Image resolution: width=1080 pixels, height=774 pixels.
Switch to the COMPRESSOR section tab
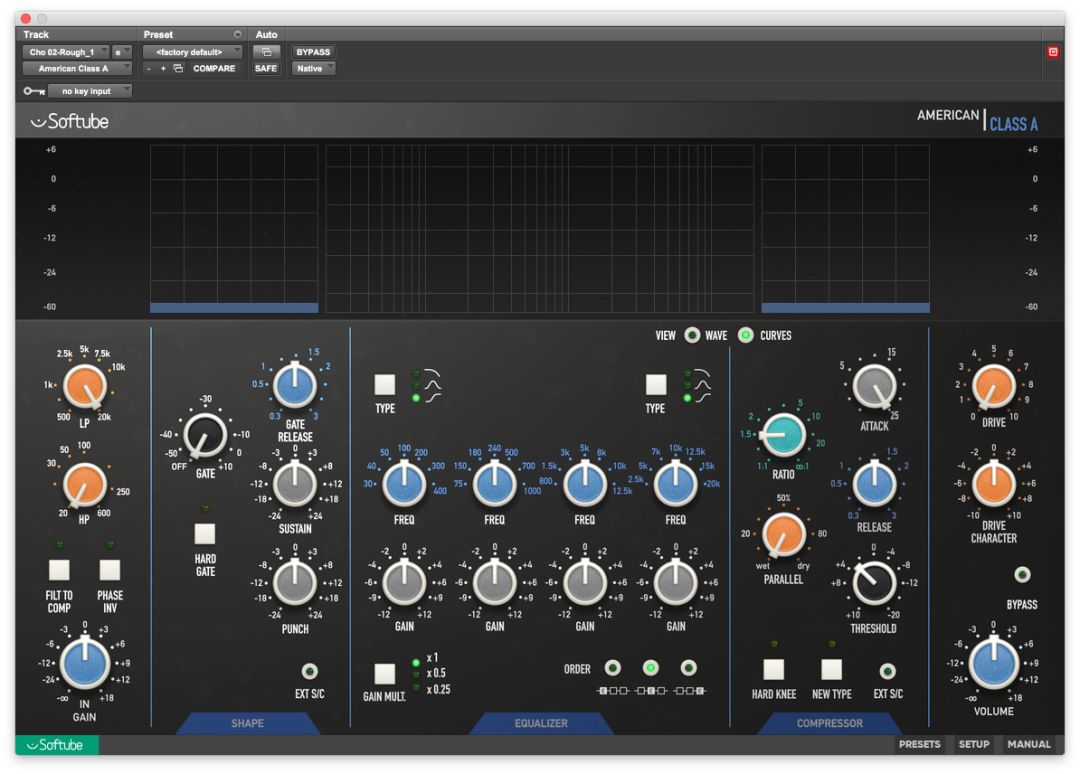point(830,723)
